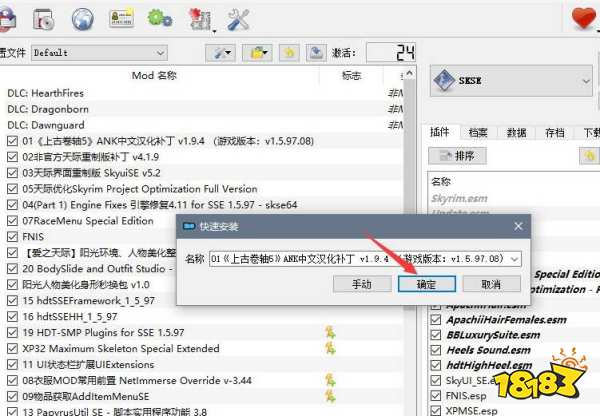Viewport: 600px width, 416px height.
Task: Switch to the 数据 tab
Action: tap(516, 133)
